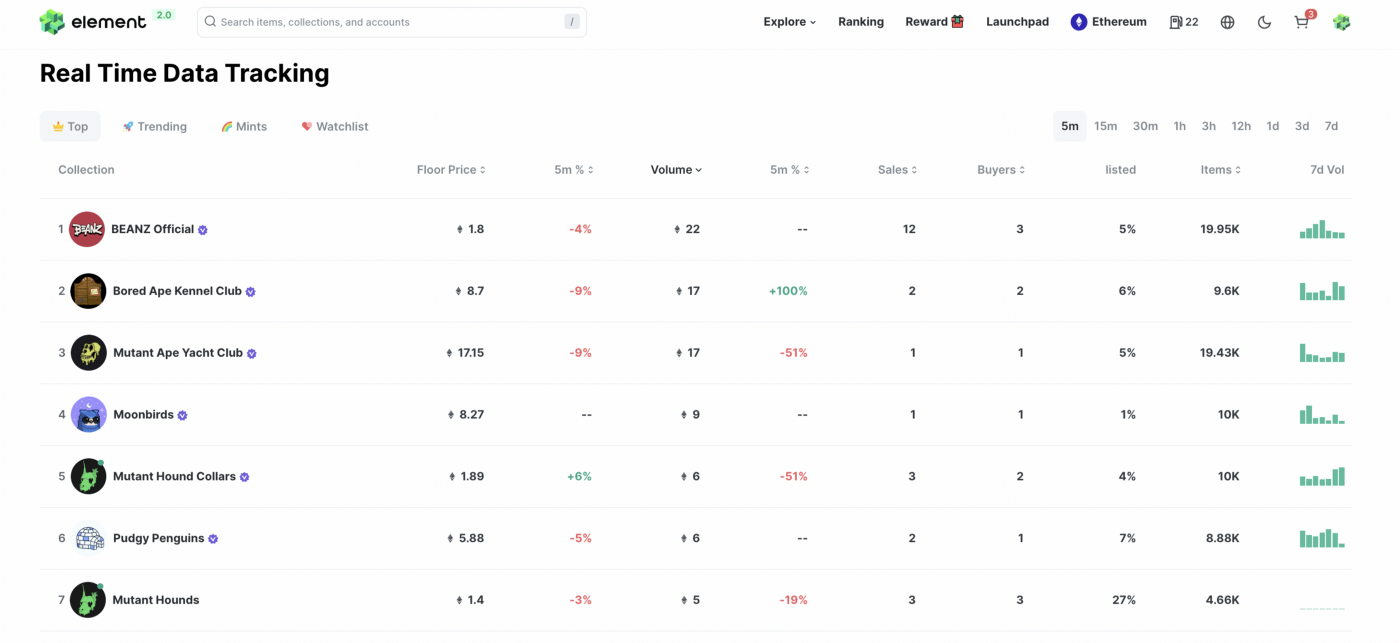Image resolution: width=1400 pixels, height=643 pixels.
Task: Focus the search items and collections field
Action: click(x=391, y=22)
